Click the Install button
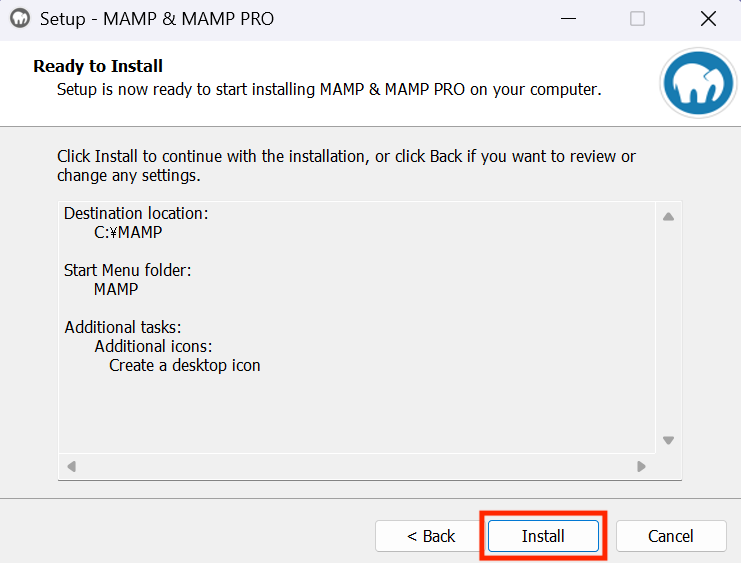 [543, 536]
